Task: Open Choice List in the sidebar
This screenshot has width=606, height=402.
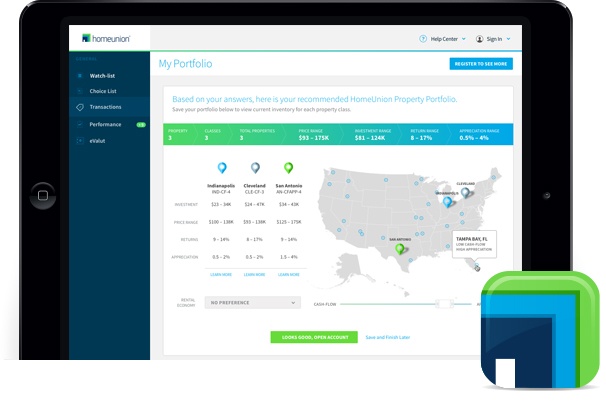Action: tap(103, 91)
